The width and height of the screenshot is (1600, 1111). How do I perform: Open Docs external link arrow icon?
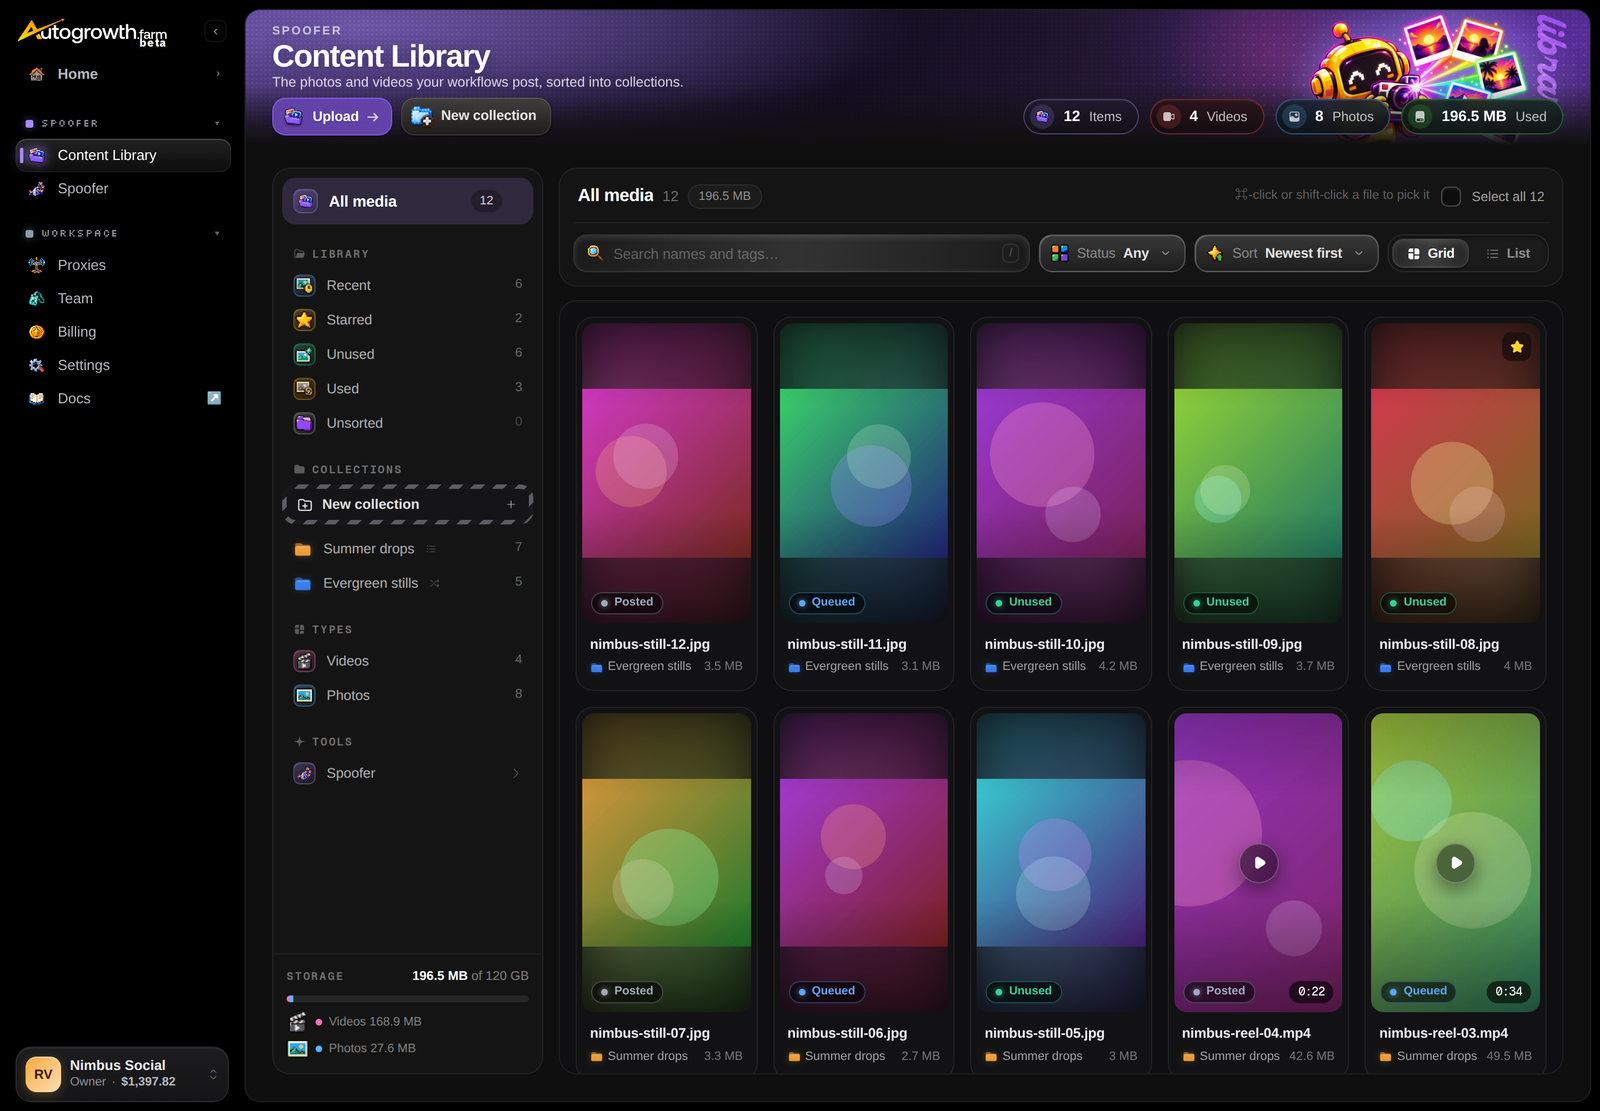click(214, 398)
